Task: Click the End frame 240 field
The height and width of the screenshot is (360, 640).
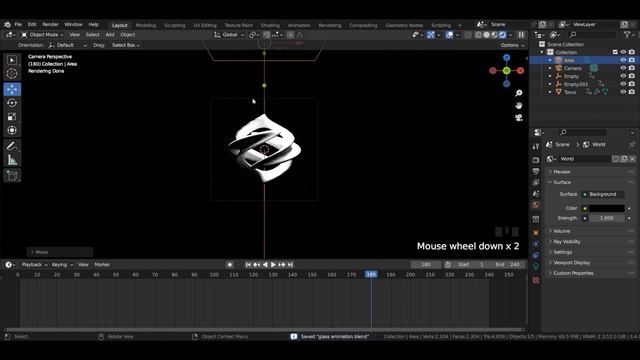Action: 507,264
